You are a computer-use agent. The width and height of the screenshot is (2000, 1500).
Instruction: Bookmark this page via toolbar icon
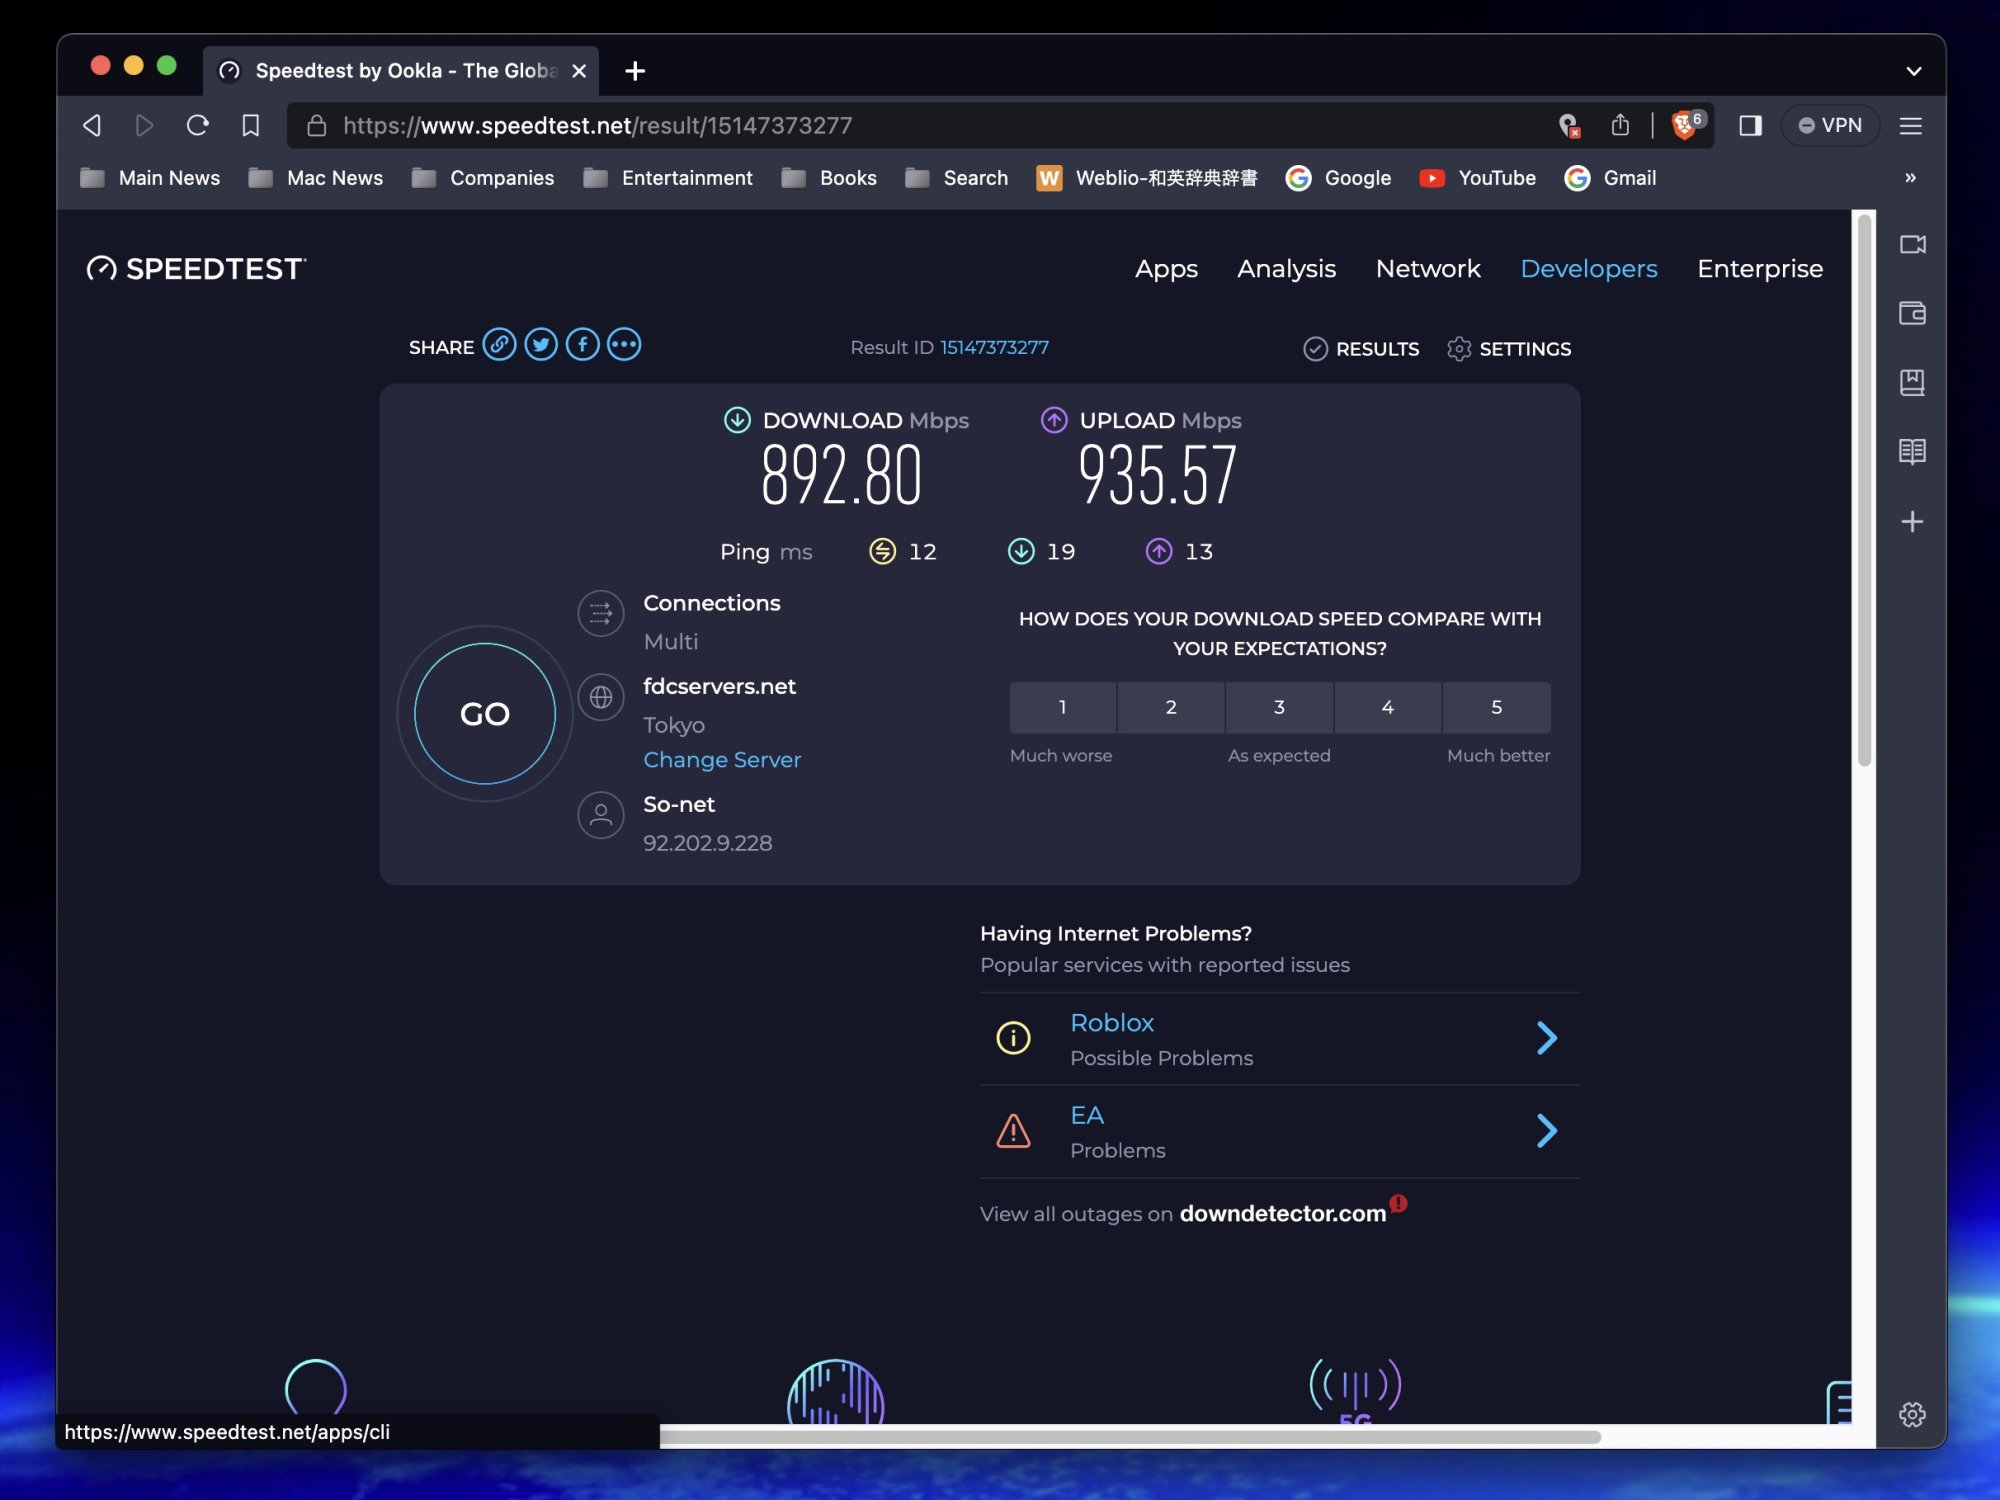click(x=250, y=126)
